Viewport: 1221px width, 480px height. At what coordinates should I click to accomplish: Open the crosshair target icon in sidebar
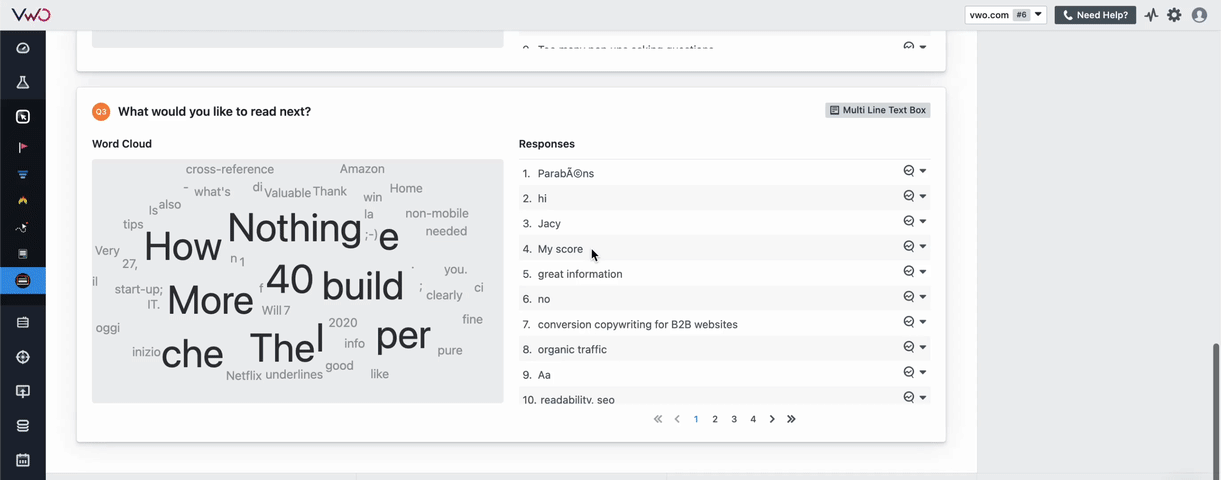point(23,357)
